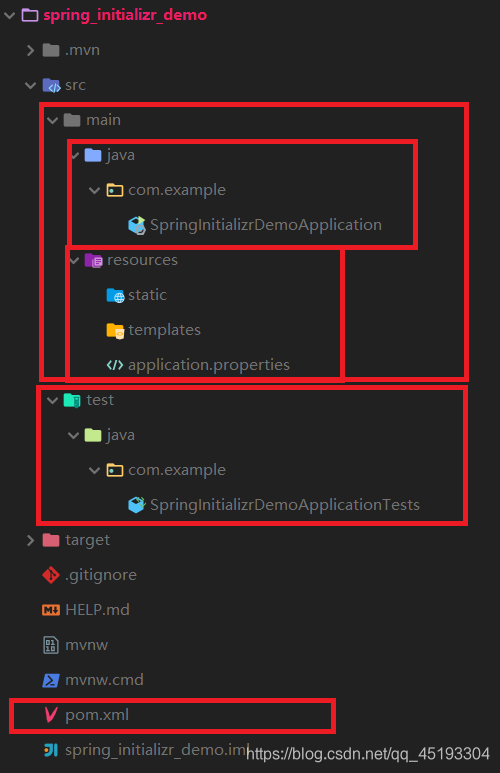Select com.example package under test
Viewport: 500px width, 773px height.
click(166, 470)
